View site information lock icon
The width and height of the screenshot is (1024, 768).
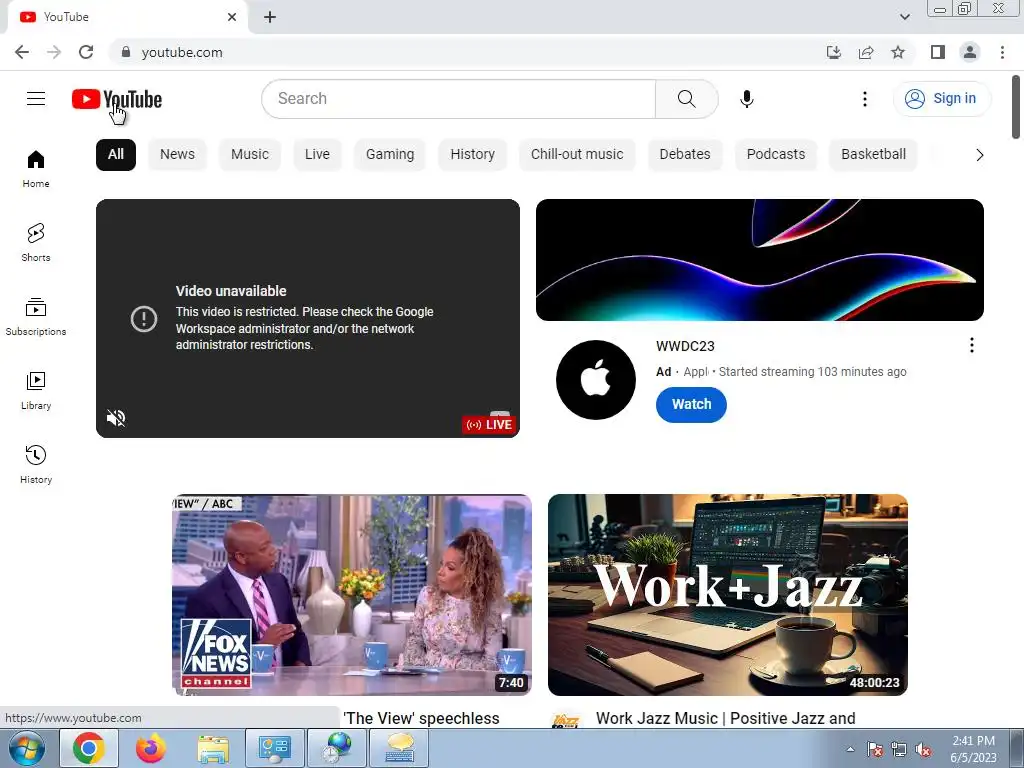pos(126,52)
